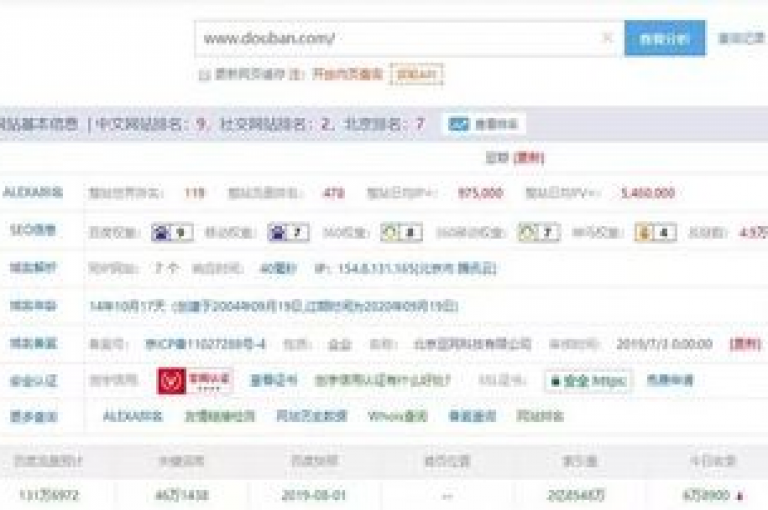Click the index value beside the dash cell

(576, 496)
